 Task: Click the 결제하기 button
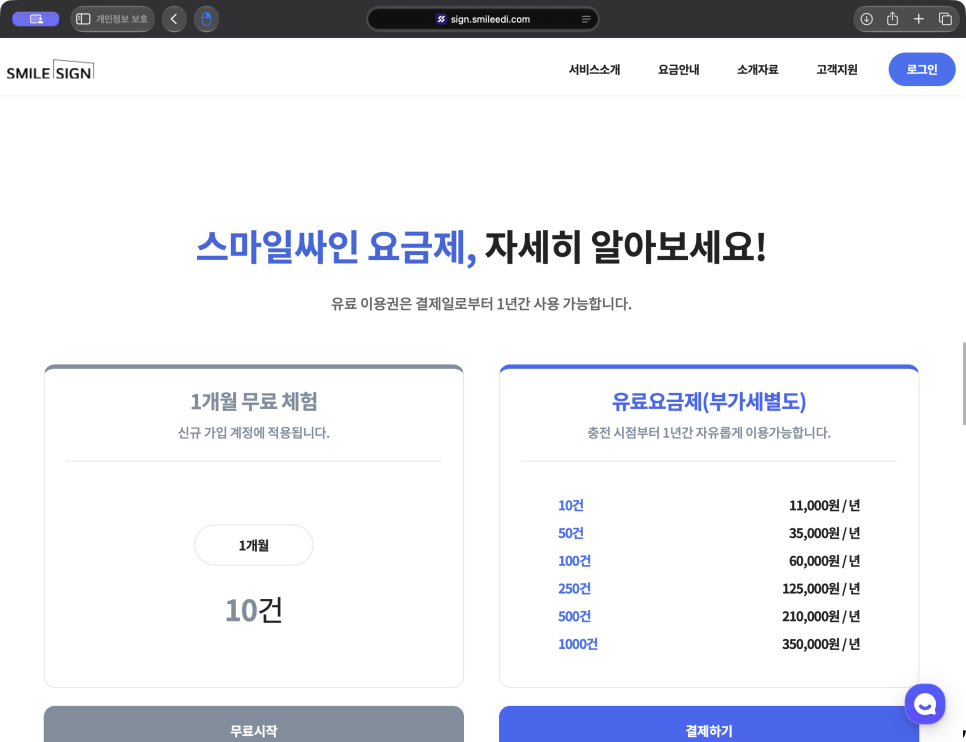pos(709,725)
